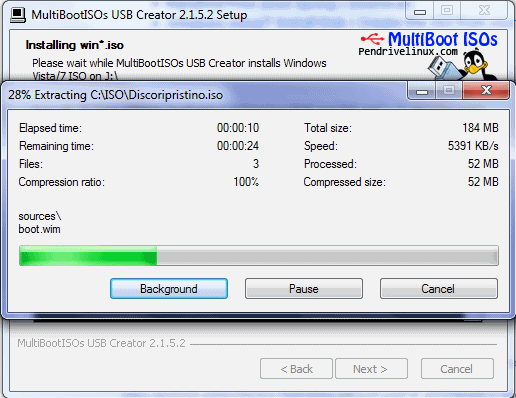This screenshot has width=516, height=398.
Task: Click the boot.wim filename text
Action: (x=40, y=230)
